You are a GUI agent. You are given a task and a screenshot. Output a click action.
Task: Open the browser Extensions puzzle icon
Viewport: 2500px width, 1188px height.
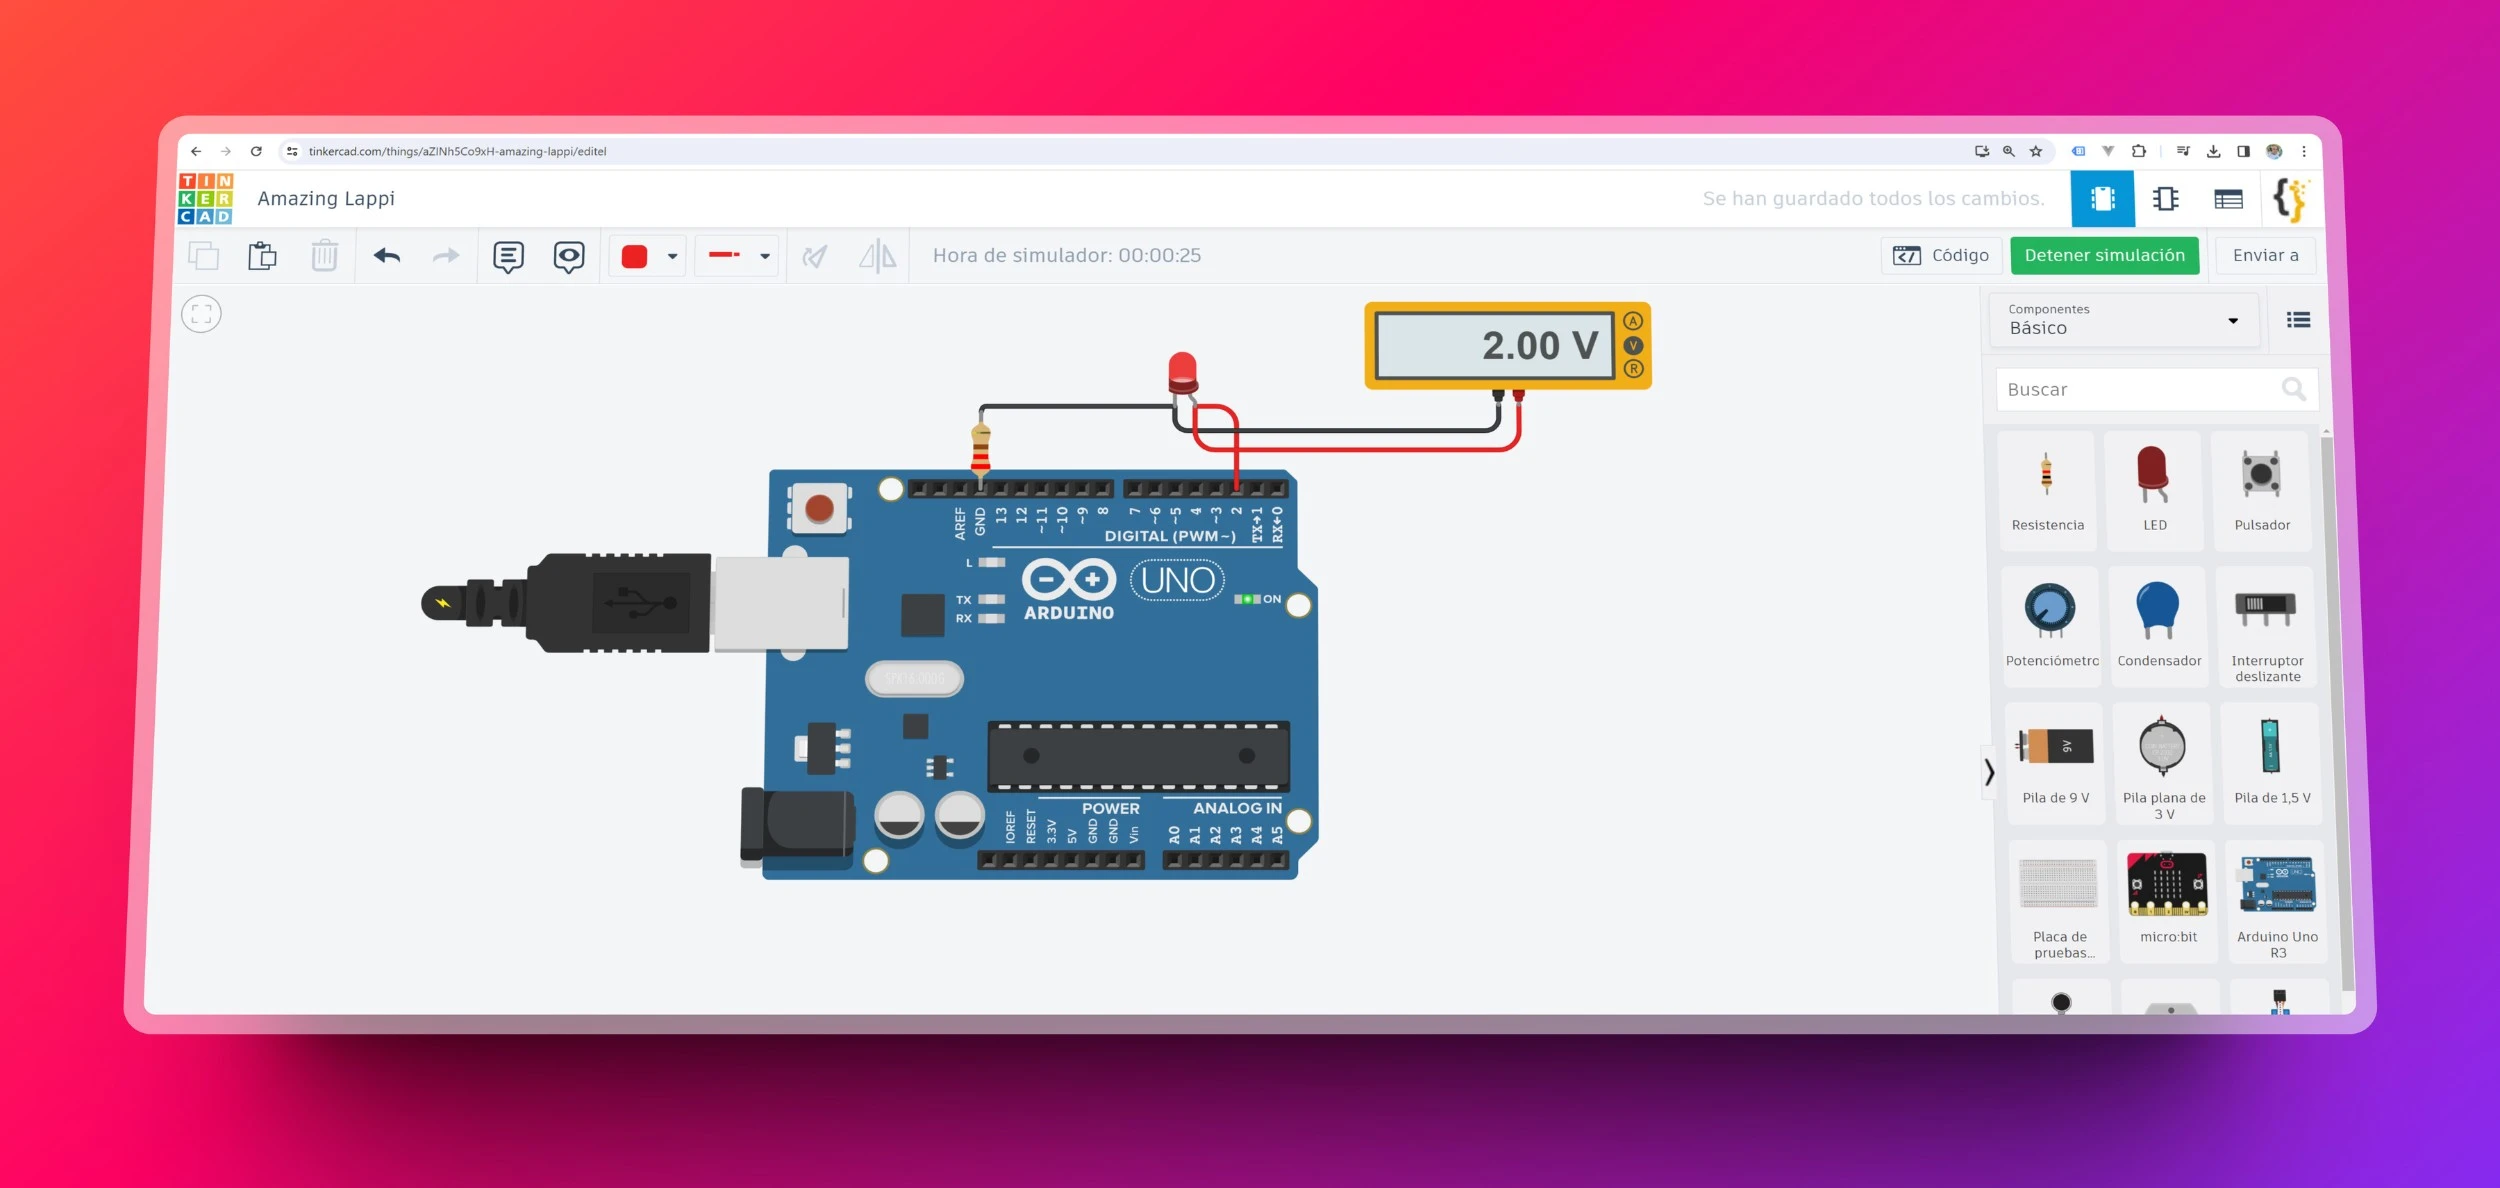[x=2138, y=151]
